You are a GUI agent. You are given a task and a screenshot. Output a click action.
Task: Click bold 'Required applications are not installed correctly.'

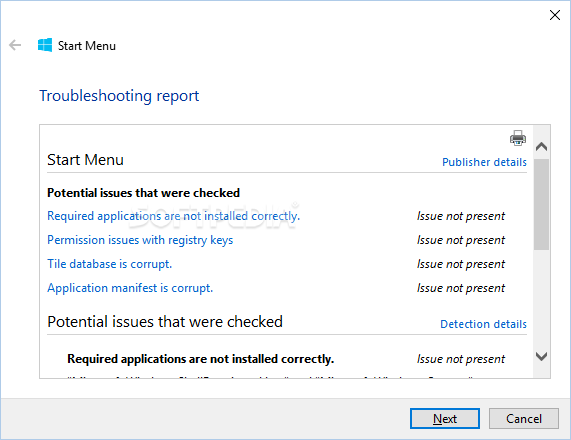pyautogui.click(x=201, y=359)
